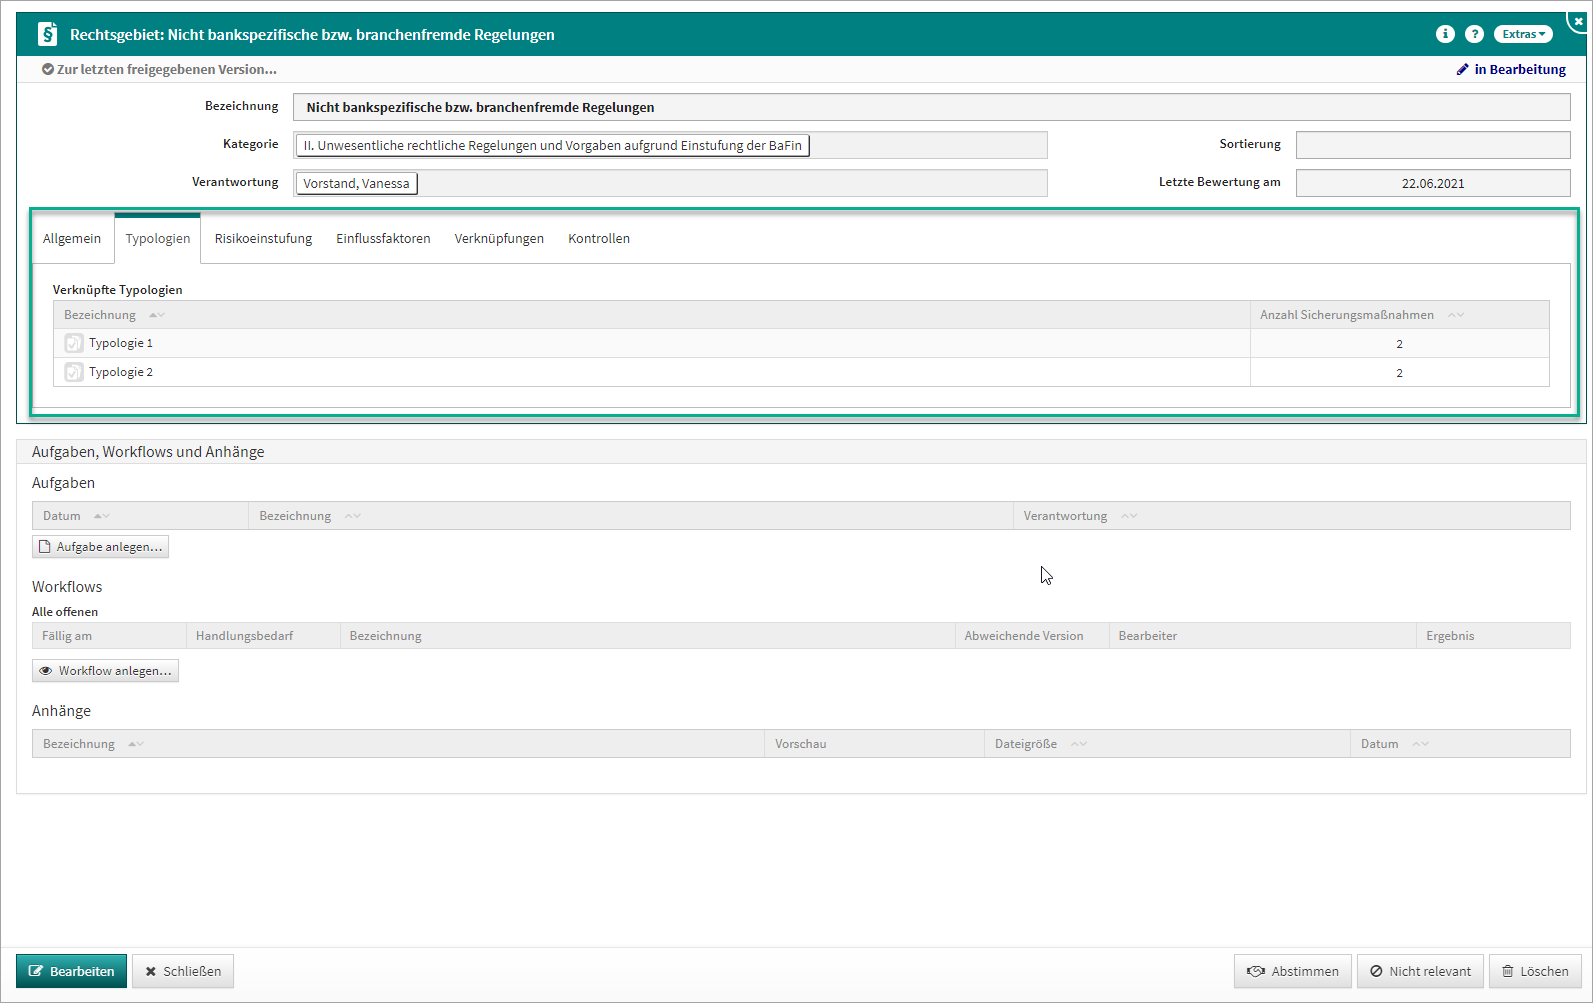Open the Extras dropdown menu
Image resolution: width=1593 pixels, height=1003 pixels.
point(1522,34)
